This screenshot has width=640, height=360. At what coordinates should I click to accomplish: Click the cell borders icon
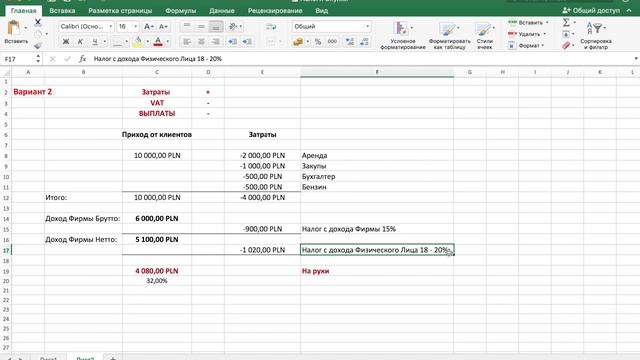click(117, 42)
